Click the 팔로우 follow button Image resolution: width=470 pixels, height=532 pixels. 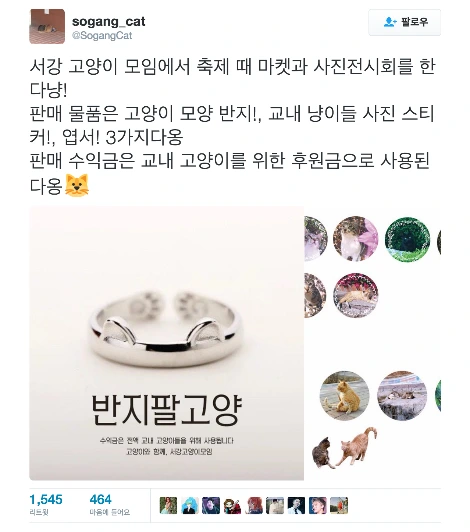point(405,22)
